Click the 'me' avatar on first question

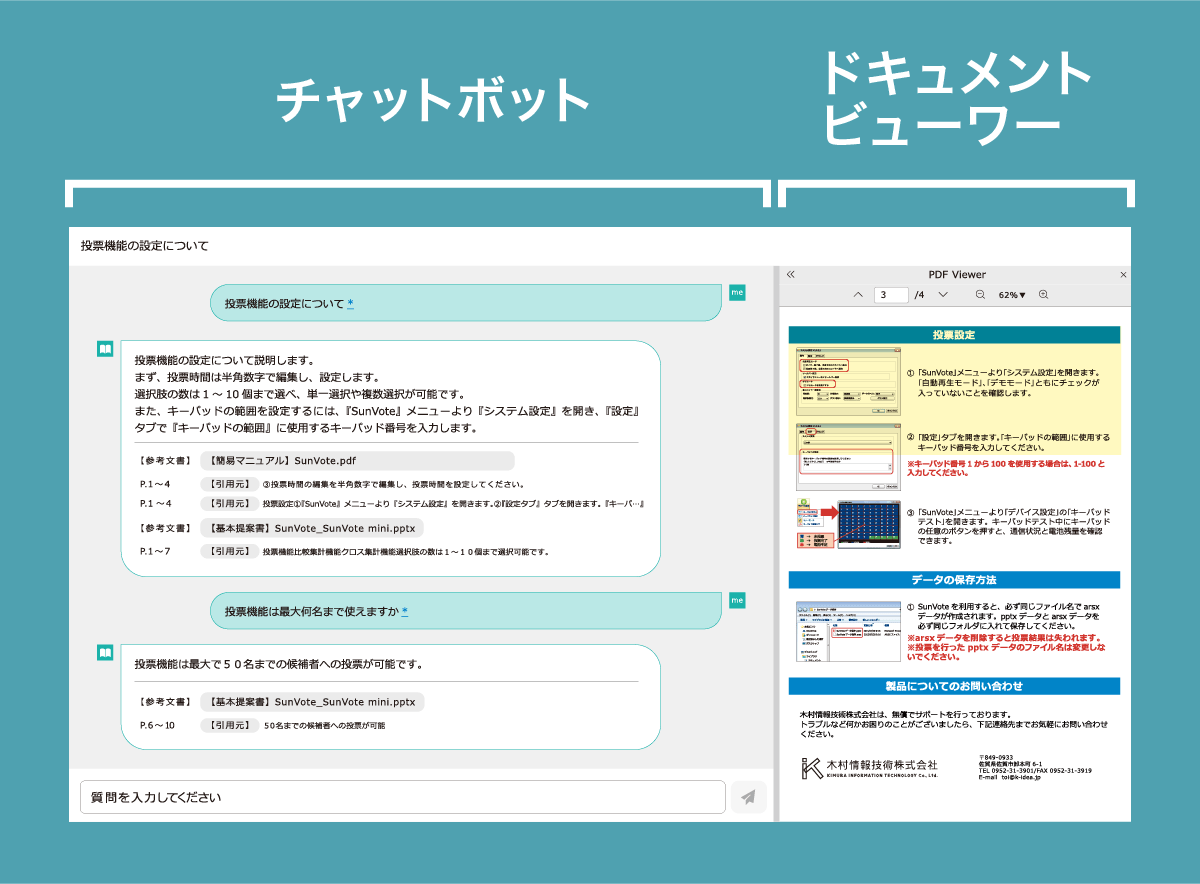(737, 292)
